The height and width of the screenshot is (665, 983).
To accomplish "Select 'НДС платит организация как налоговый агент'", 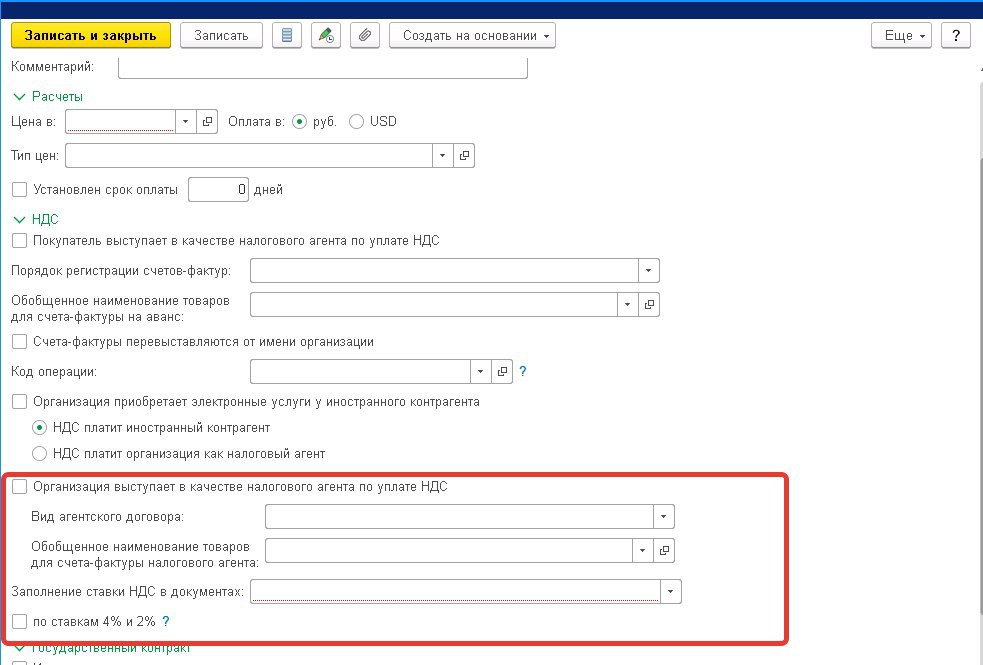I will (x=39, y=454).
